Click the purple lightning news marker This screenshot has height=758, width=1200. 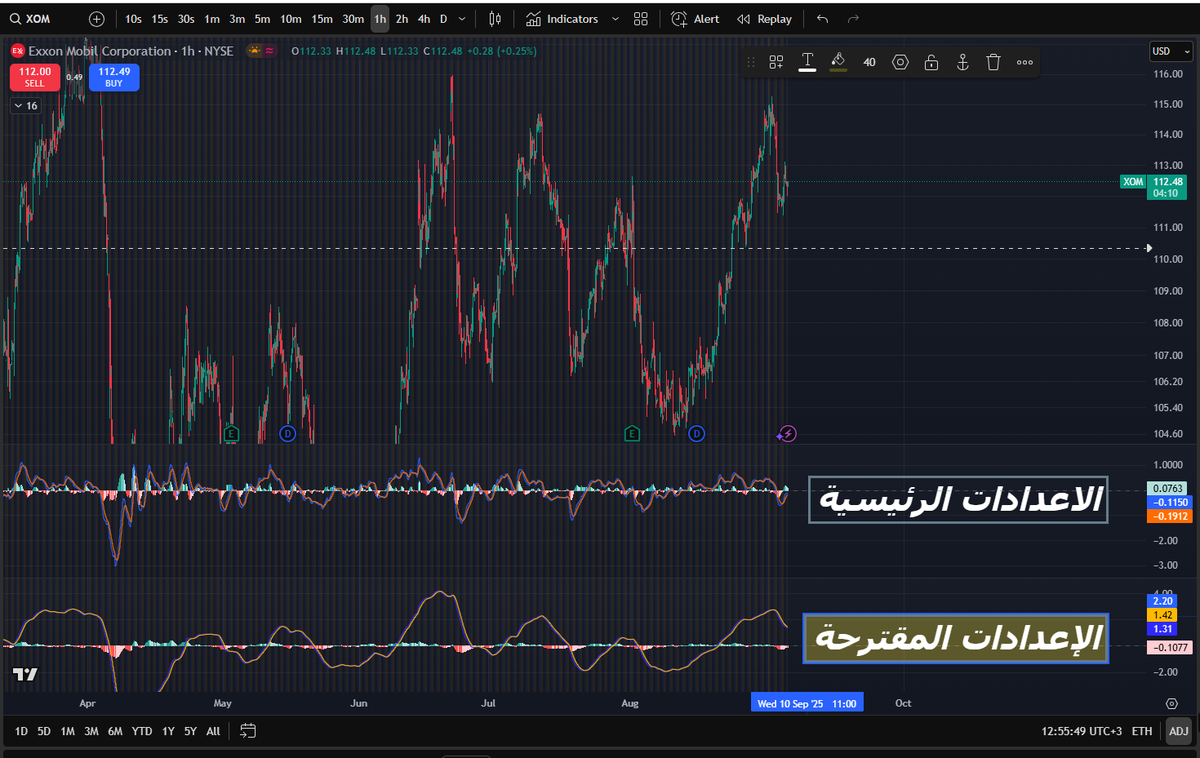point(787,433)
